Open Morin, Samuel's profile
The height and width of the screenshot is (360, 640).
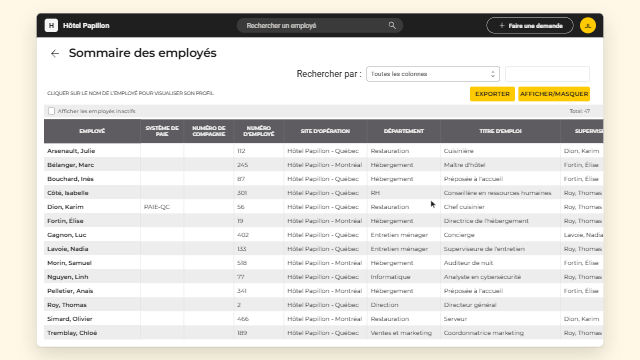click(69, 263)
